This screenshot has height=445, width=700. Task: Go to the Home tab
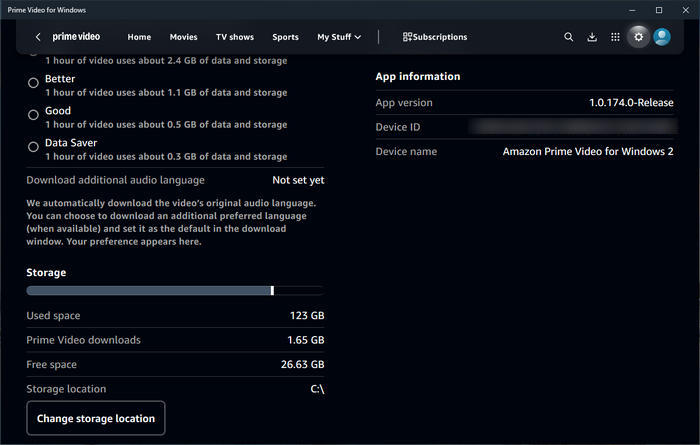coord(139,37)
